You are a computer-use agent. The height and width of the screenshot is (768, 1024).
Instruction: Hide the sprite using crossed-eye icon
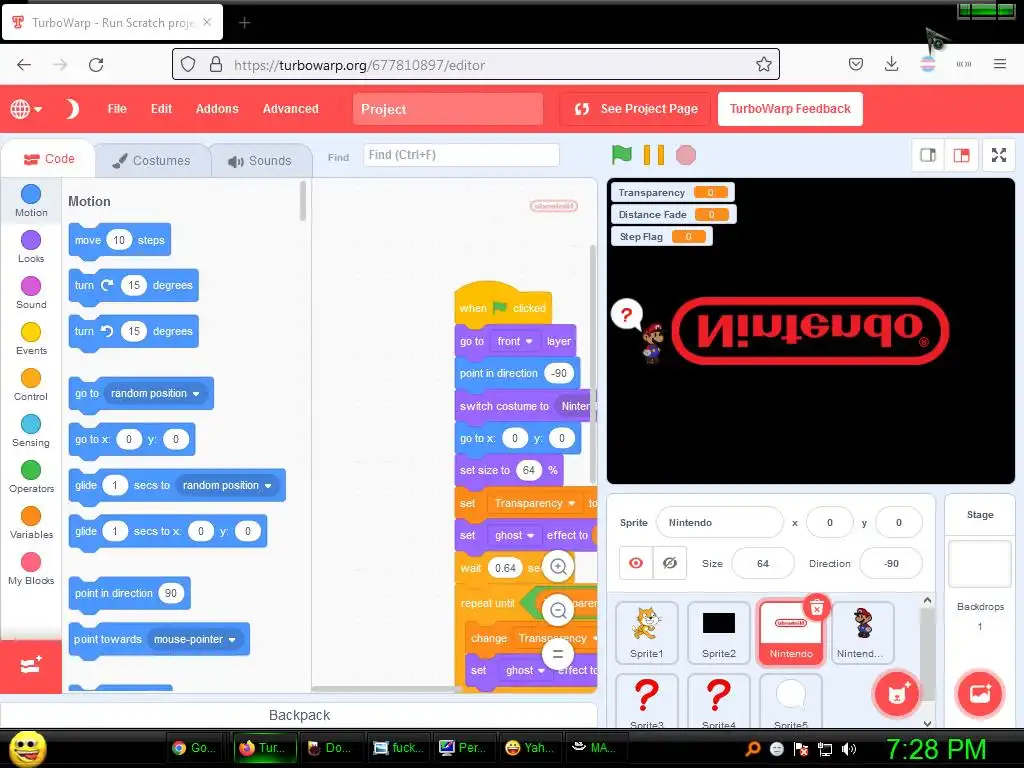(669, 563)
